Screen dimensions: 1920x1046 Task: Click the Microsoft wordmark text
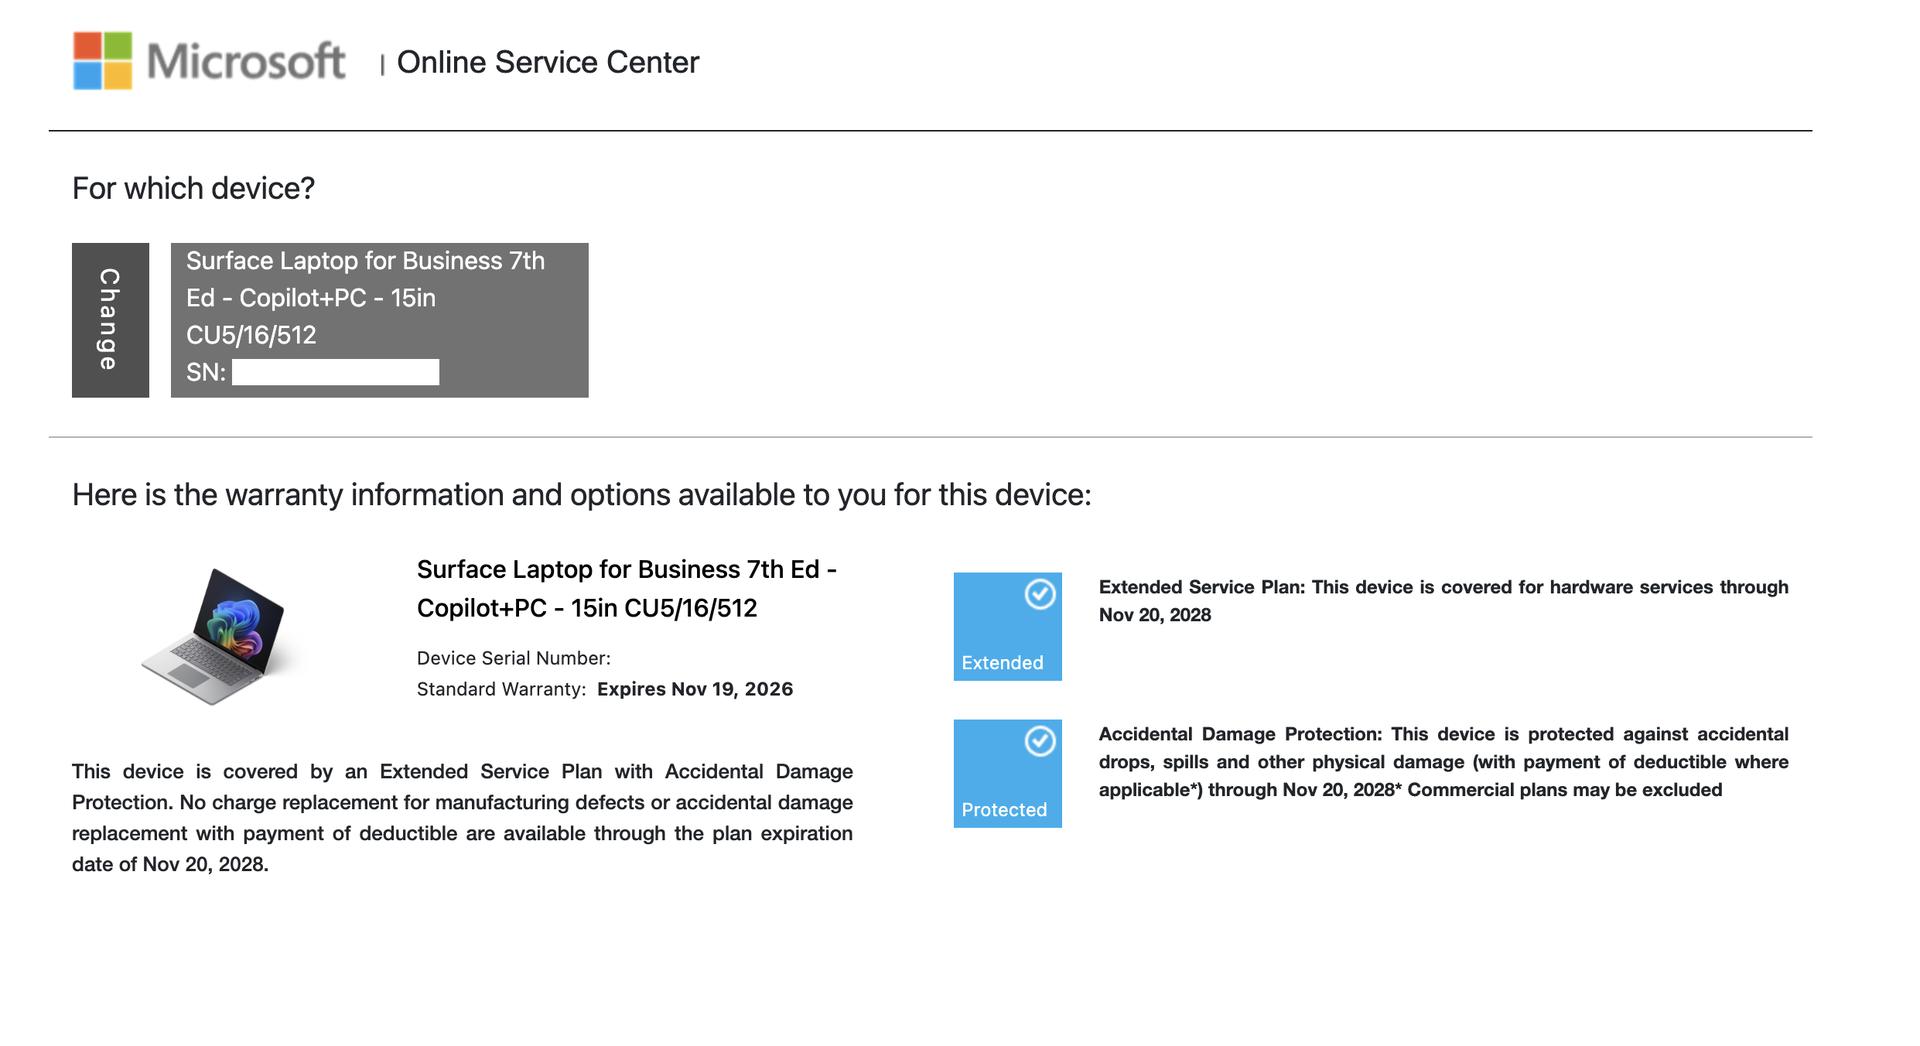point(246,62)
